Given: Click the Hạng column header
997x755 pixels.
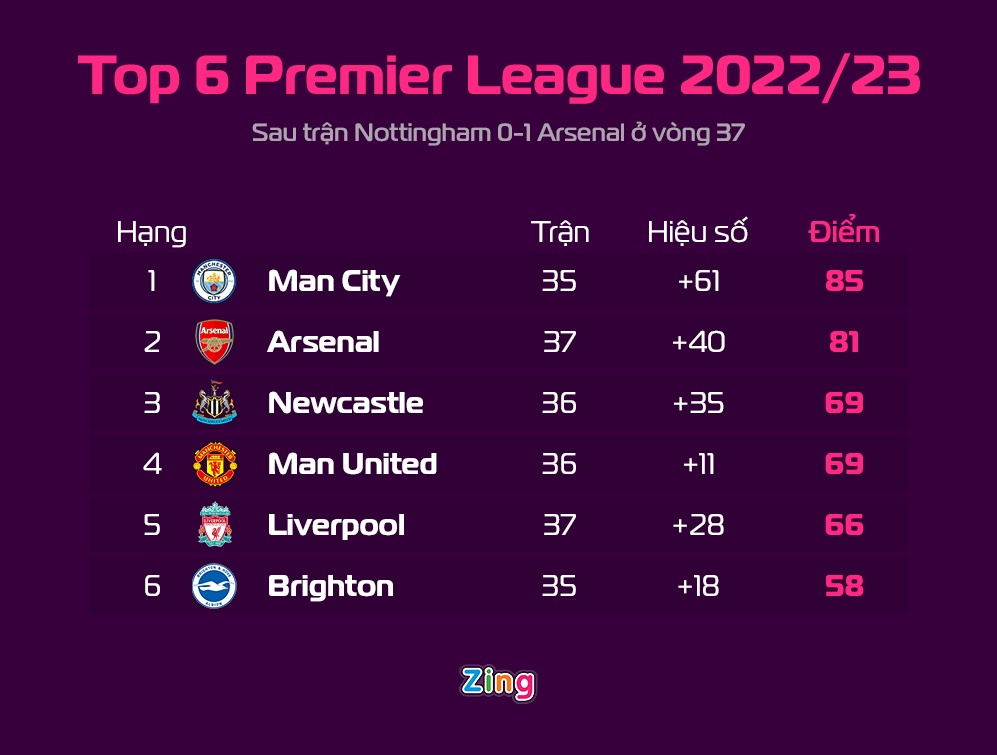Looking at the screenshot, I should click(151, 234).
